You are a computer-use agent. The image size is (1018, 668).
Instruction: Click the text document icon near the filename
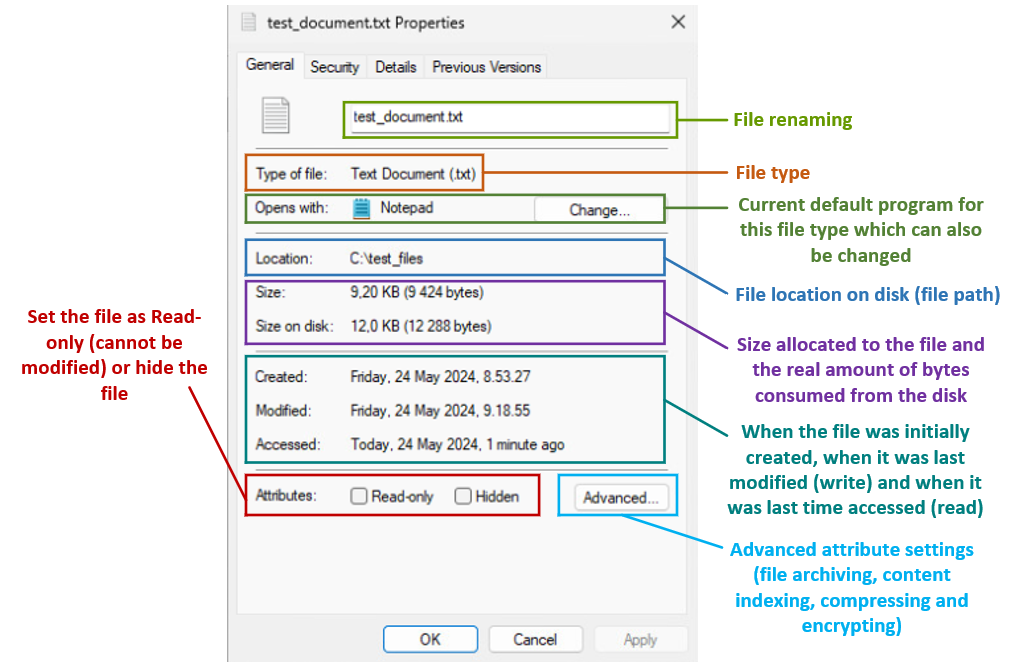[x=276, y=113]
